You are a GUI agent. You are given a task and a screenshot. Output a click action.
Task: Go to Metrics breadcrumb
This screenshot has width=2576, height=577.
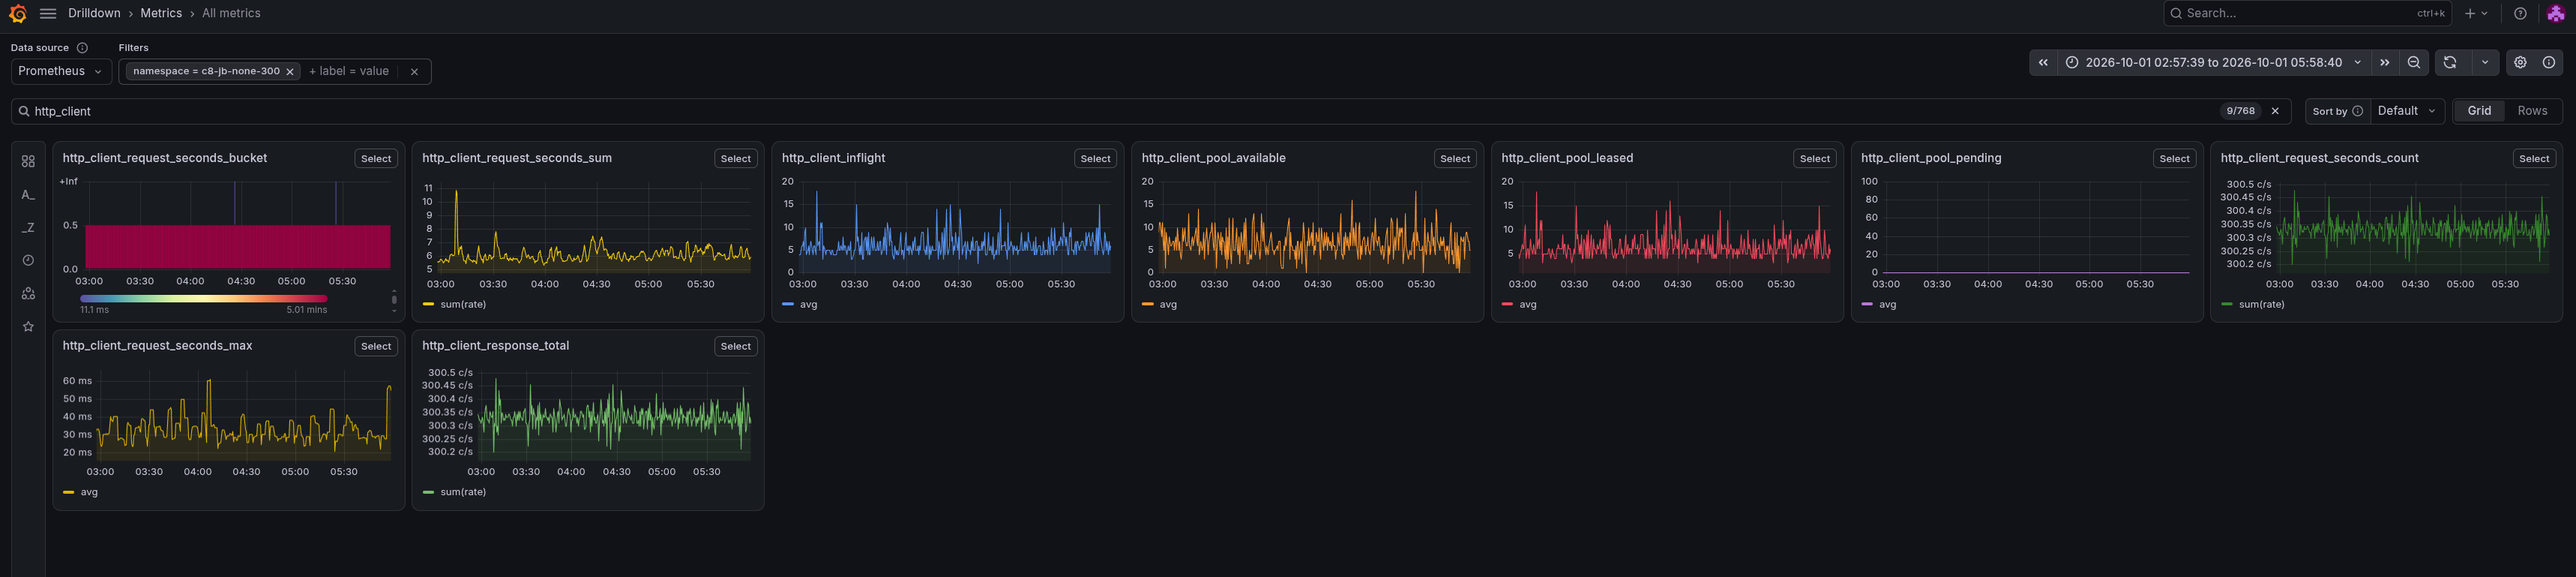[x=161, y=13]
